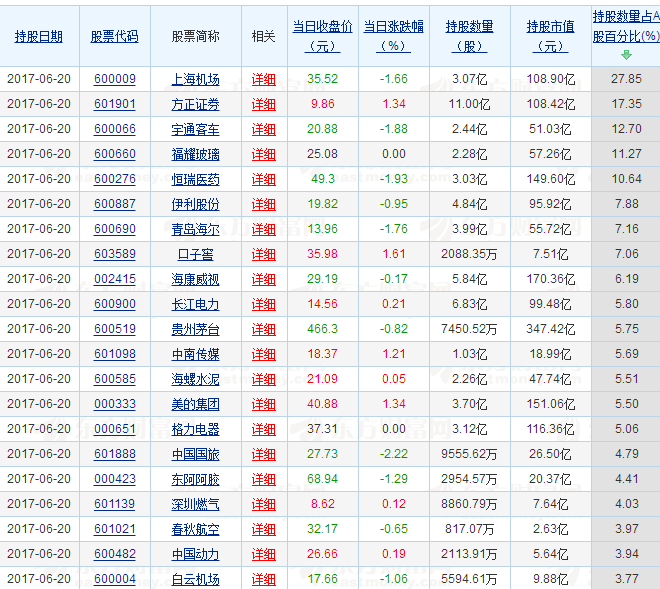Click 详细 link for 方正证券
The image size is (660, 589).
263,104
